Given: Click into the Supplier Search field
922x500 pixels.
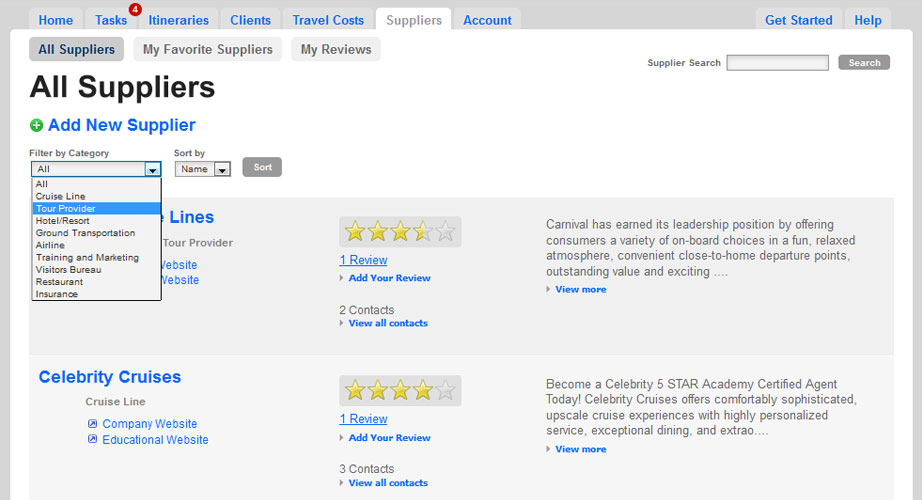Looking at the screenshot, I should coord(777,62).
